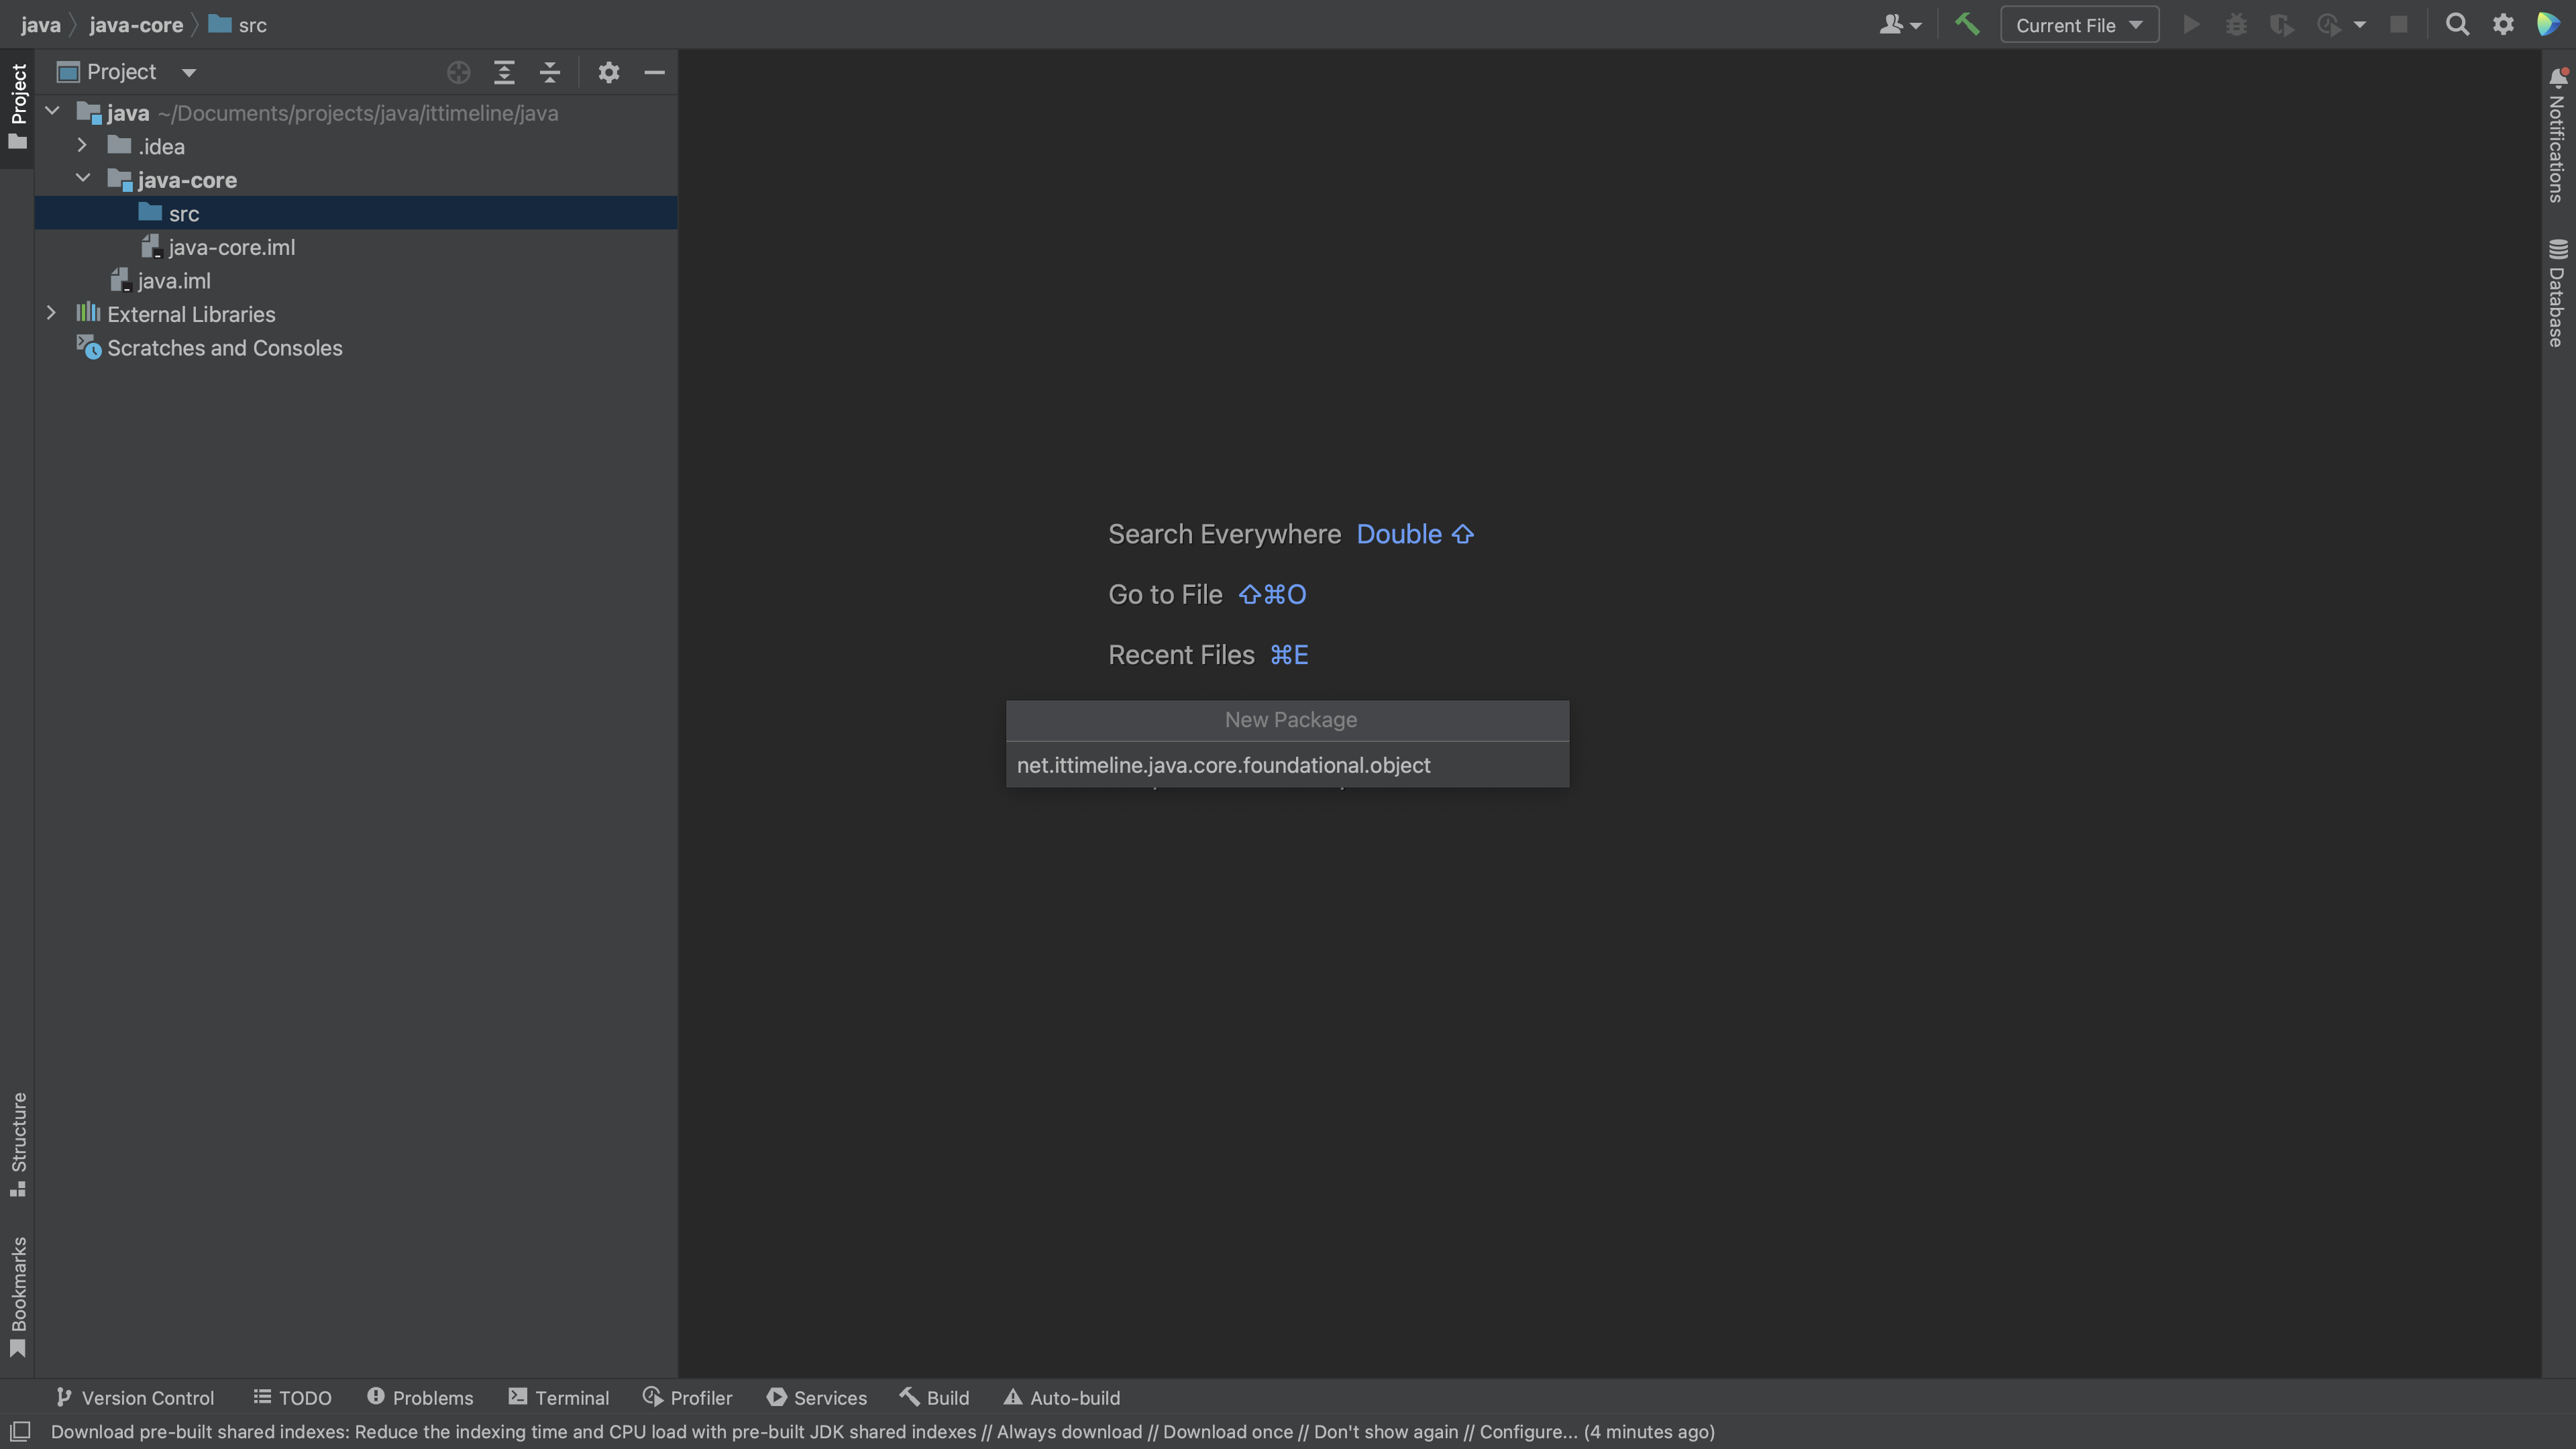Screen dimensions: 2576x1449
Task: Expand the .idea folder
Action: (x=82, y=145)
